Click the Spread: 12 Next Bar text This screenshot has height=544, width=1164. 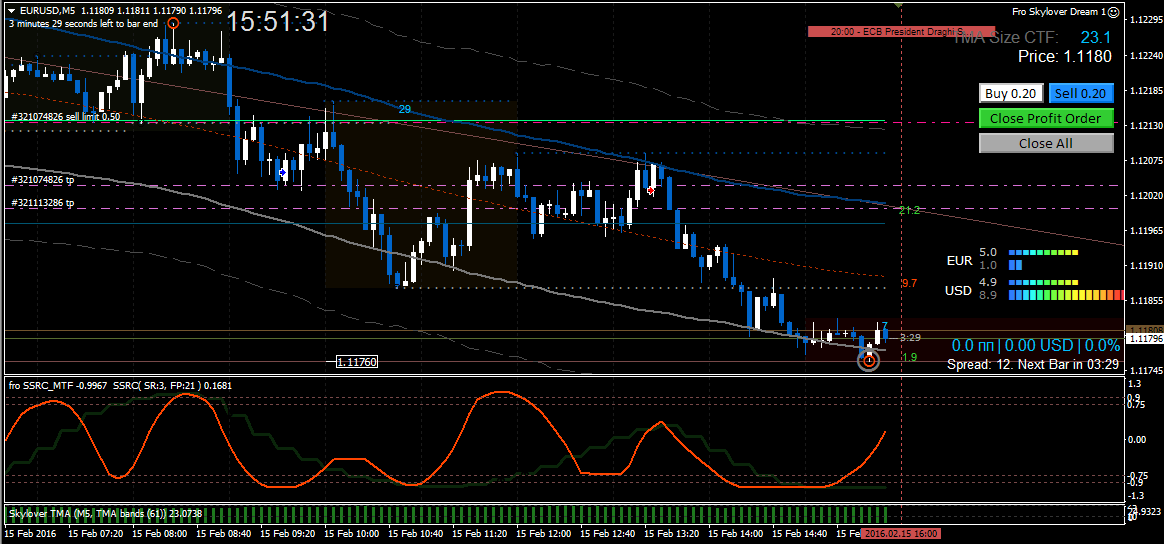1033,364
